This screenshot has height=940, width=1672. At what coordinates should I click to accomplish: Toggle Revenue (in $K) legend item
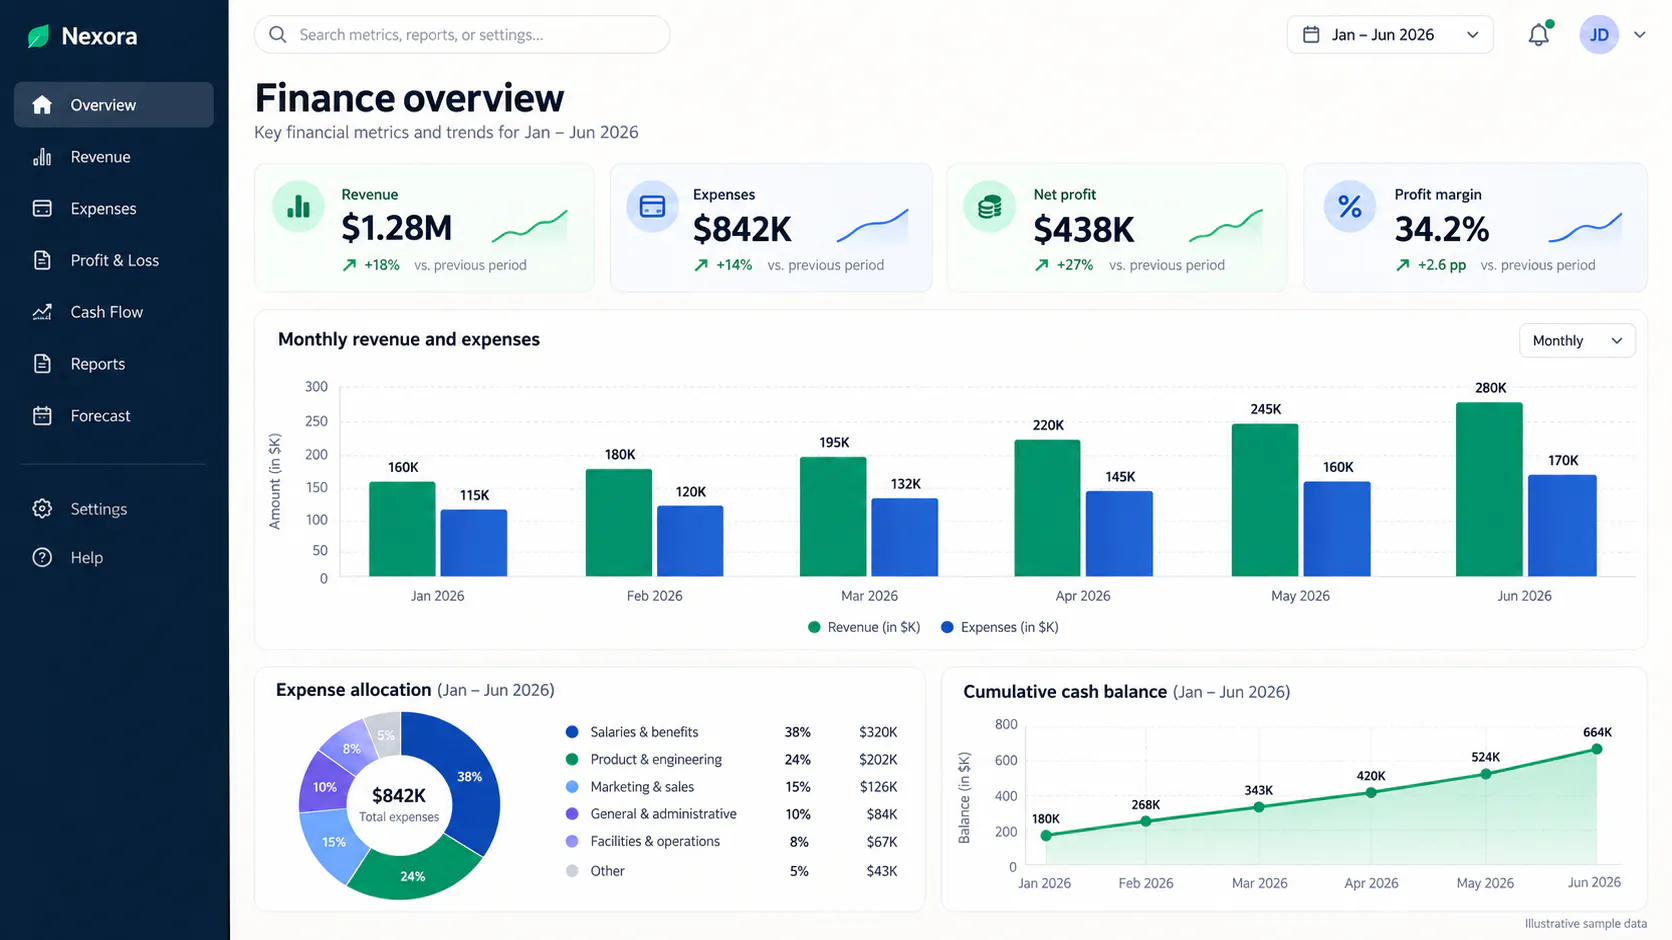(x=864, y=628)
